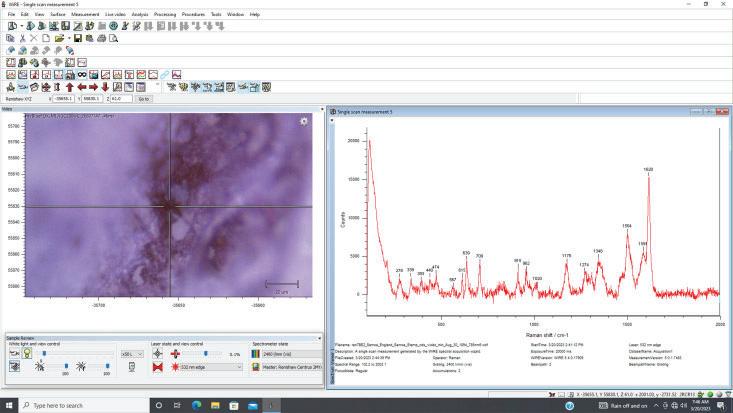Viewport: 733px width, 413px height.
Task: Click the Delete X toolbar icon
Action: pos(34,38)
